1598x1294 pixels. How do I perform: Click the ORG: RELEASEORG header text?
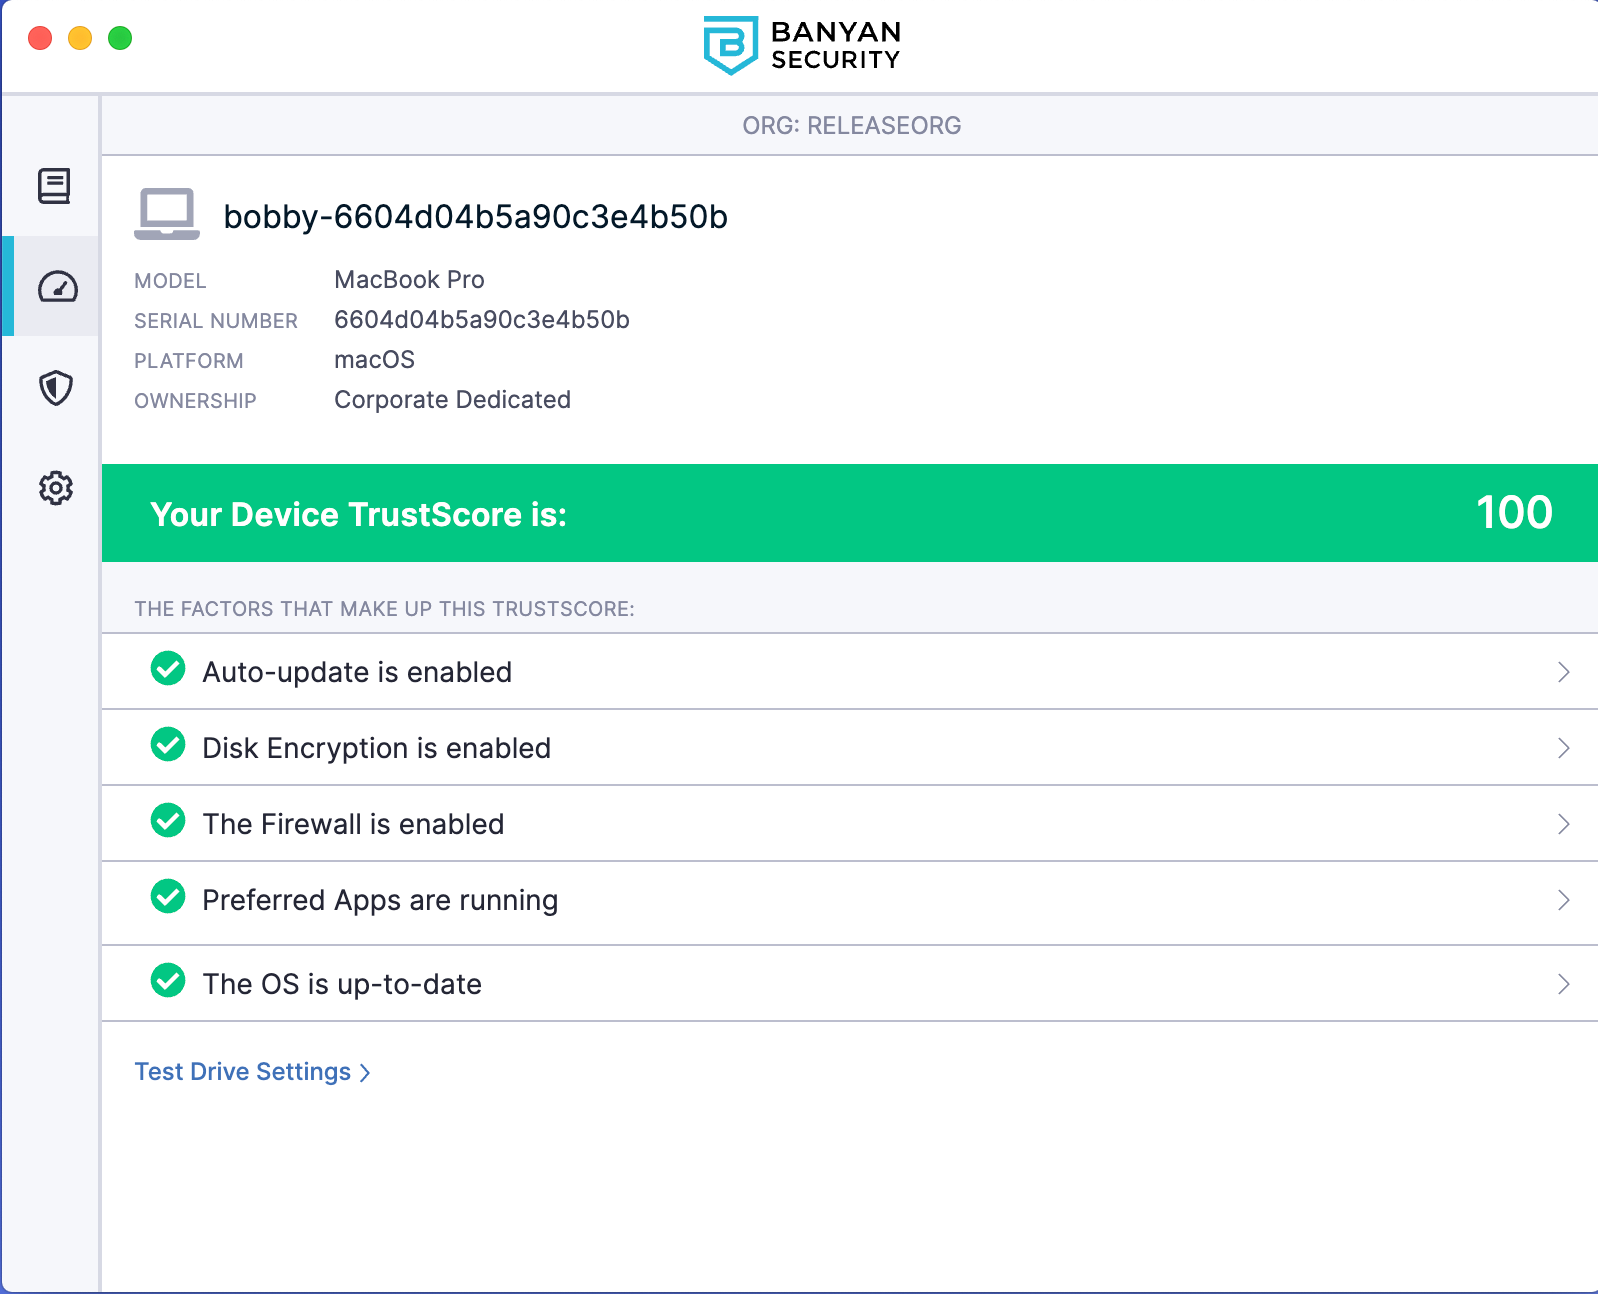(x=852, y=126)
